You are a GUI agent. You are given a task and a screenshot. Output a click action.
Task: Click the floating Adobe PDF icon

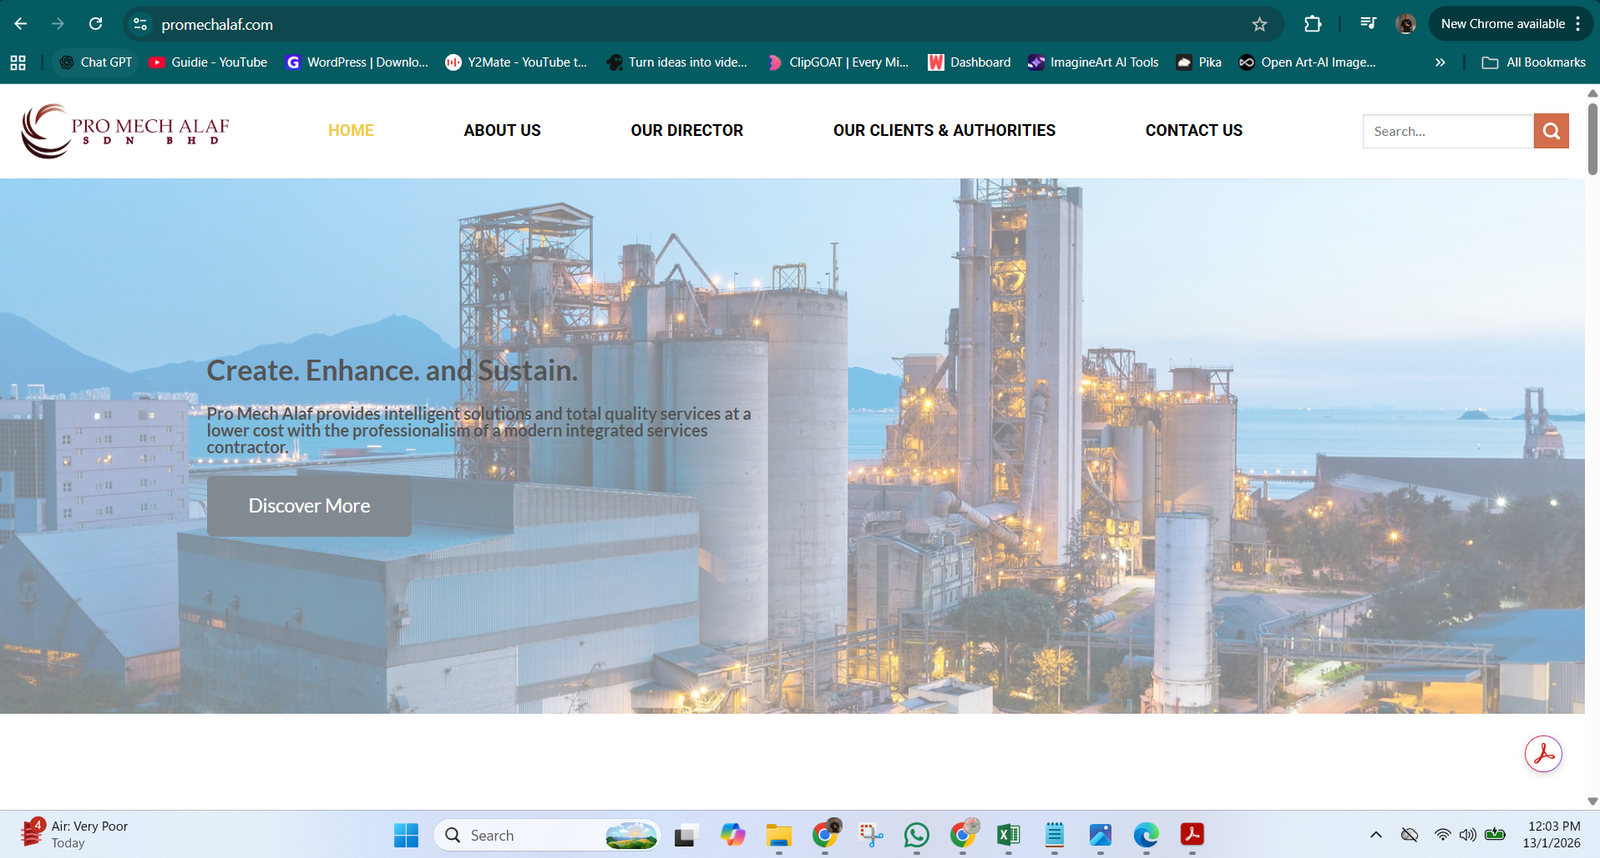1543,754
